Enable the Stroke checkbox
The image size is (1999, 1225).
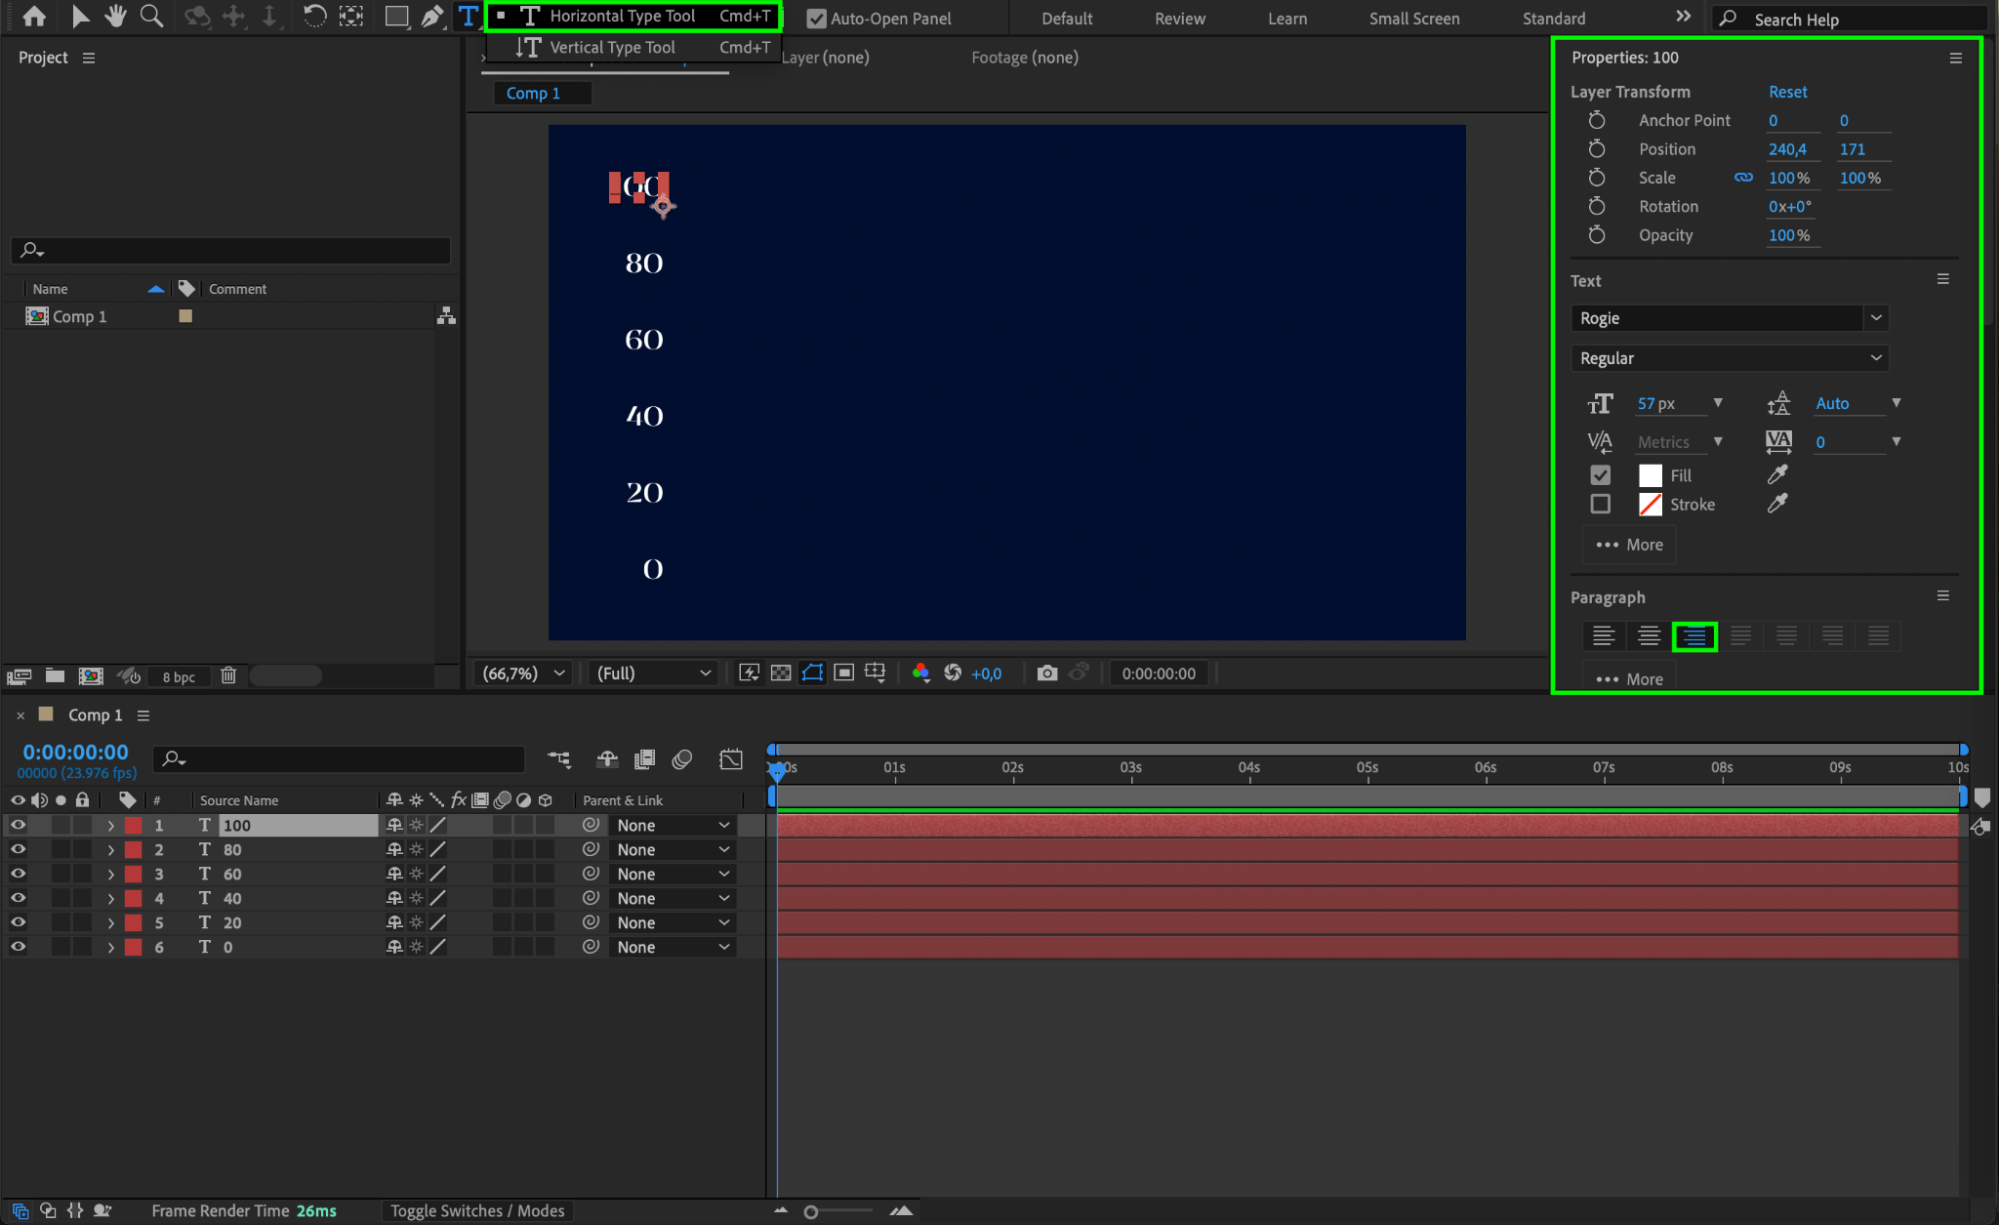click(x=1600, y=504)
